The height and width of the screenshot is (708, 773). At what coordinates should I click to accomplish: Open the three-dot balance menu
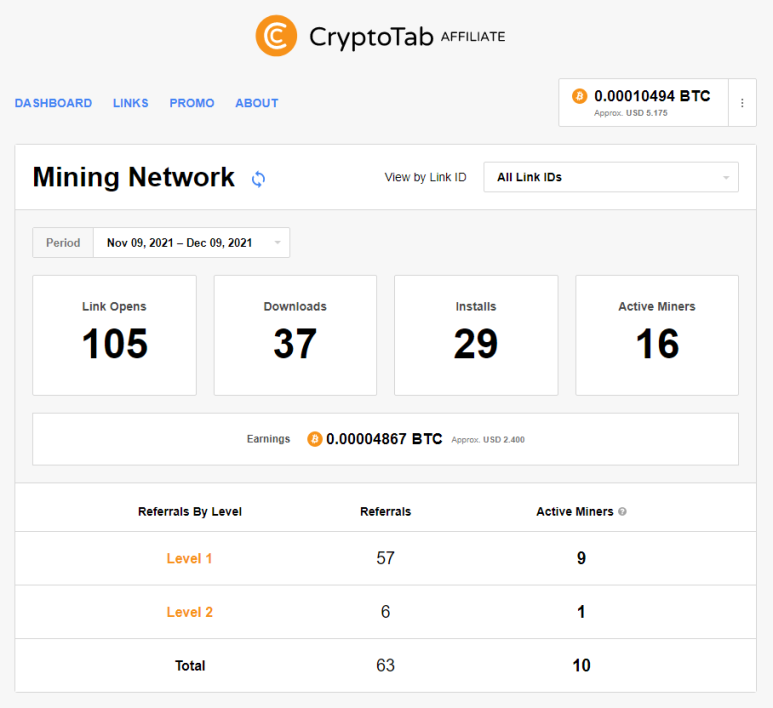pyautogui.click(x=742, y=103)
